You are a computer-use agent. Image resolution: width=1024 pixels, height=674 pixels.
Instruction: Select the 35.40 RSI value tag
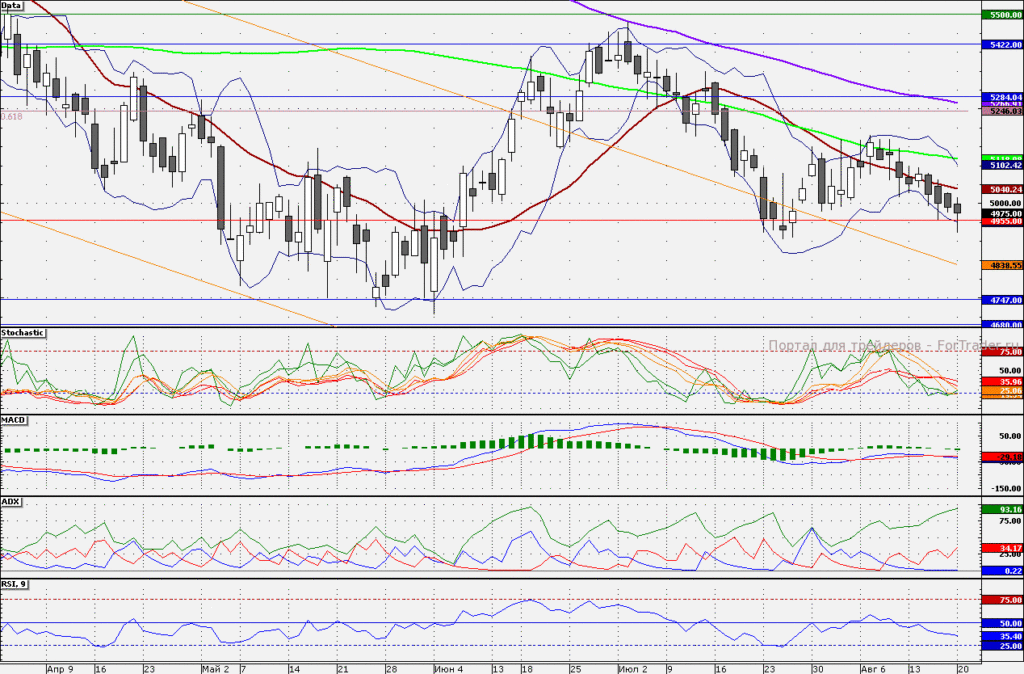[x=1002, y=636]
